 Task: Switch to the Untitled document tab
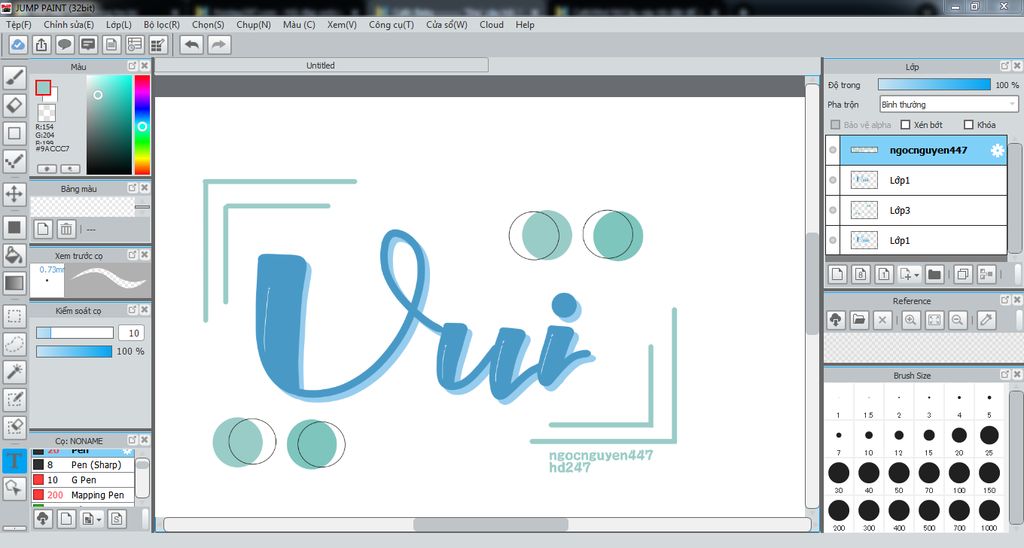coord(321,65)
